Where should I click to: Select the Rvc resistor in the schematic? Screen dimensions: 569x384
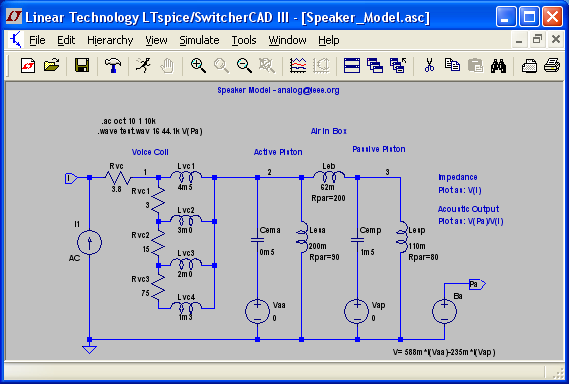click(x=117, y=177)
